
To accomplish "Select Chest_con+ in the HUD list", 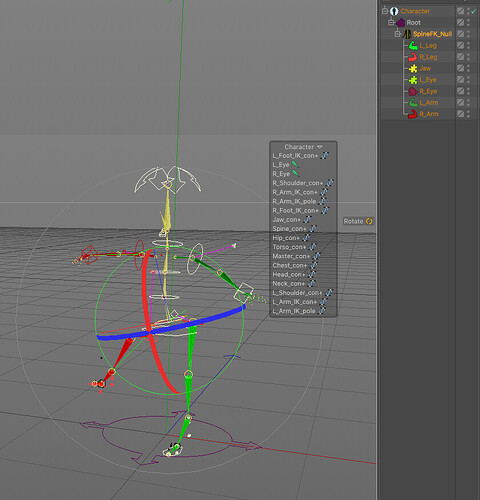I will (x=289, y=265).
